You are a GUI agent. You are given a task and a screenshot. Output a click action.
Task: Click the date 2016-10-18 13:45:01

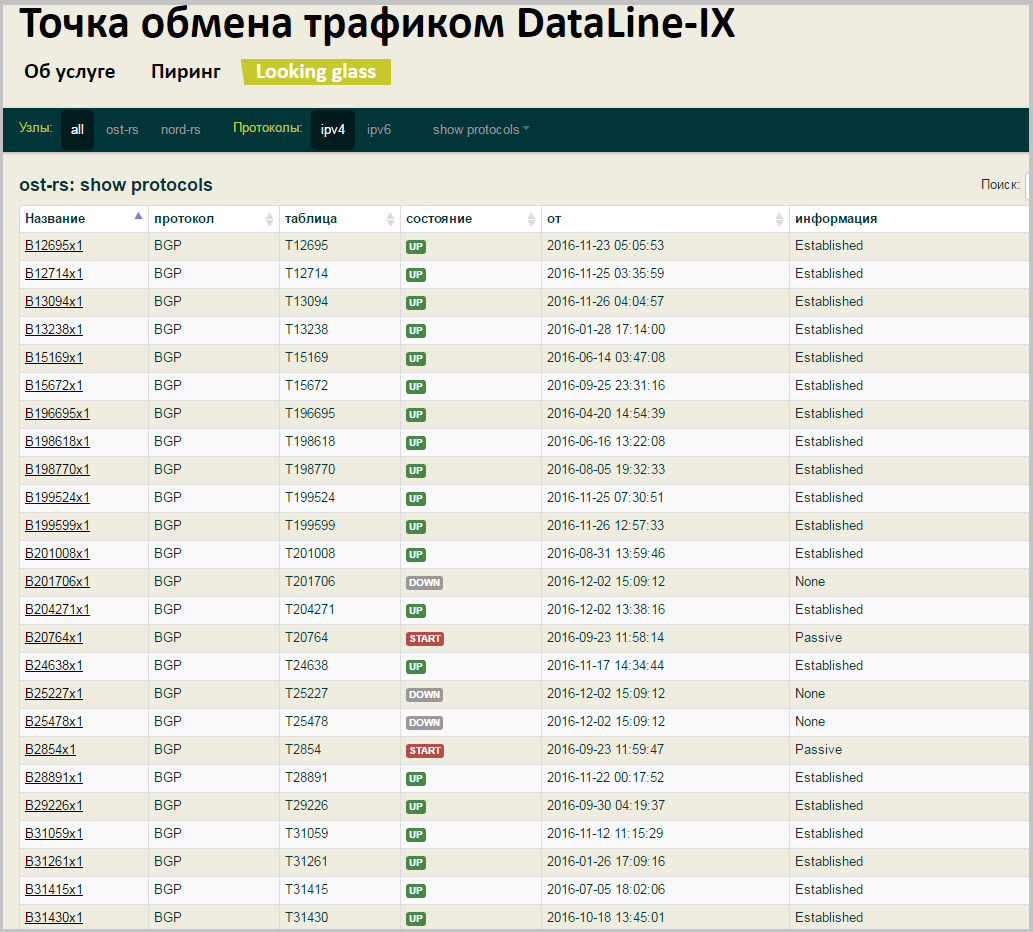click(605, 918)
